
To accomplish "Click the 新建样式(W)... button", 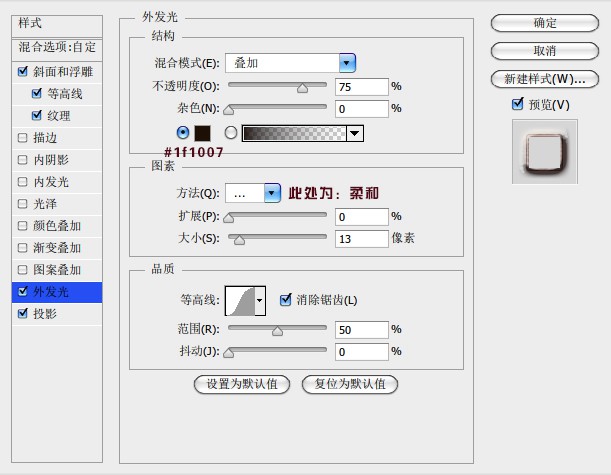I will coord(545,79).
